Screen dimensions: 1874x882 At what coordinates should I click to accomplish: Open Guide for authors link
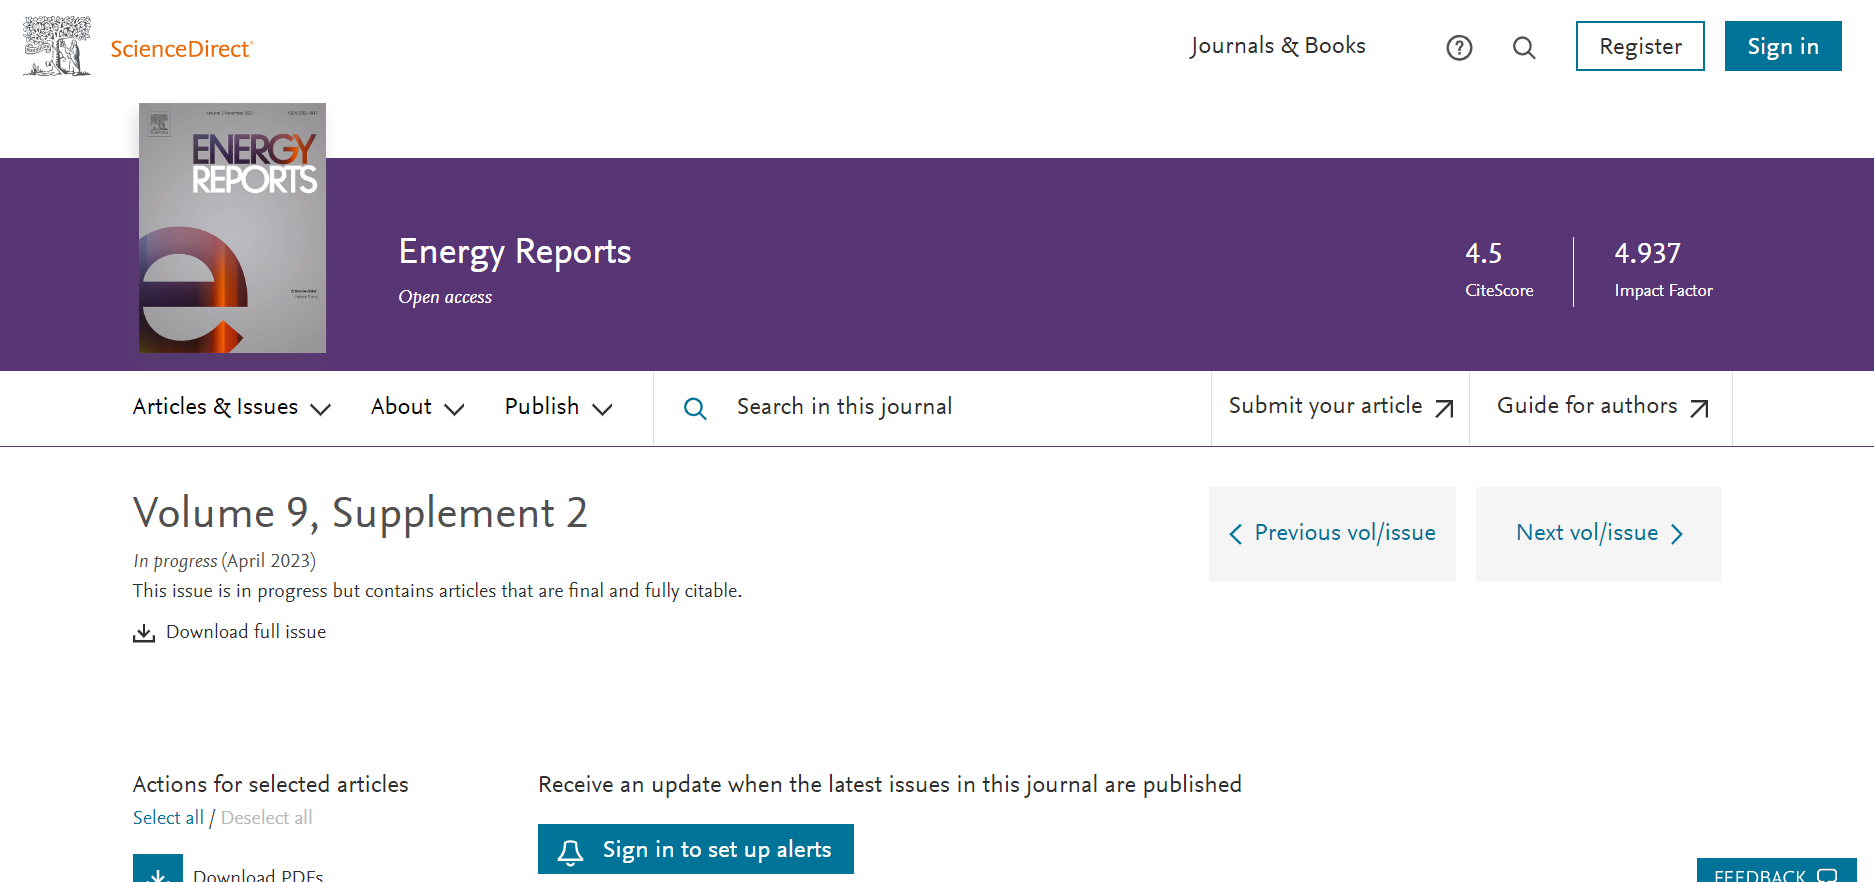[x=1602, y=408]
